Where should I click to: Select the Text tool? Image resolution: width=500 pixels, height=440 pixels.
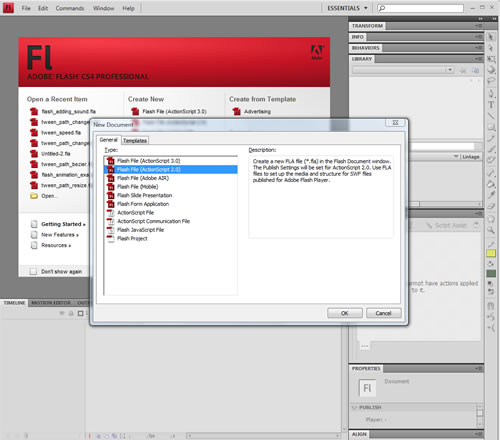[491, 105]
